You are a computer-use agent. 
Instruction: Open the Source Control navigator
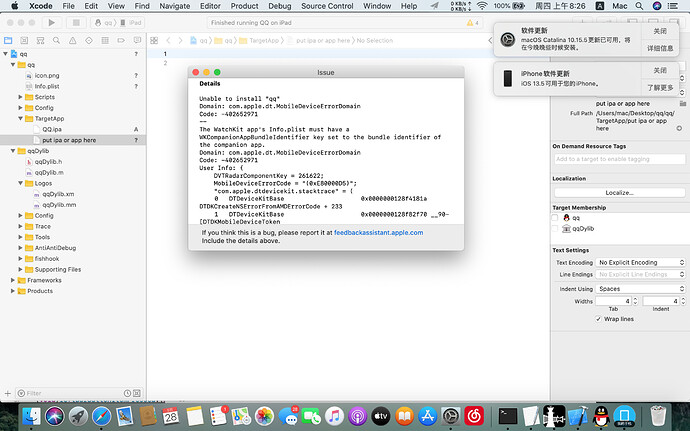[x=24, y=41]
